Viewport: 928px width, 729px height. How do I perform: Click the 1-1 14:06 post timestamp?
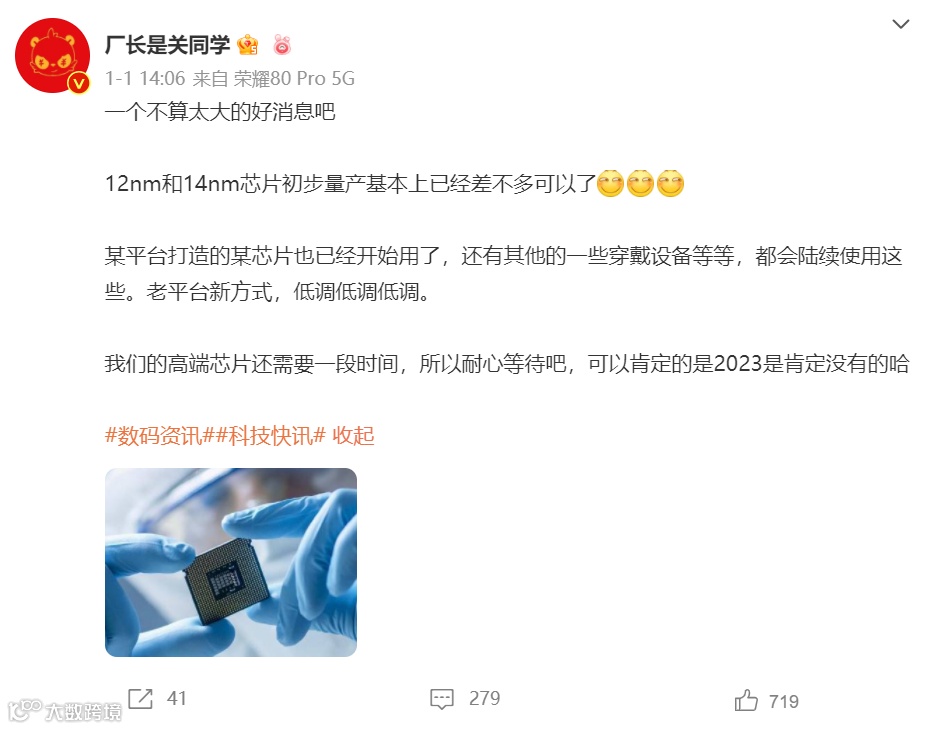point(145,78)
